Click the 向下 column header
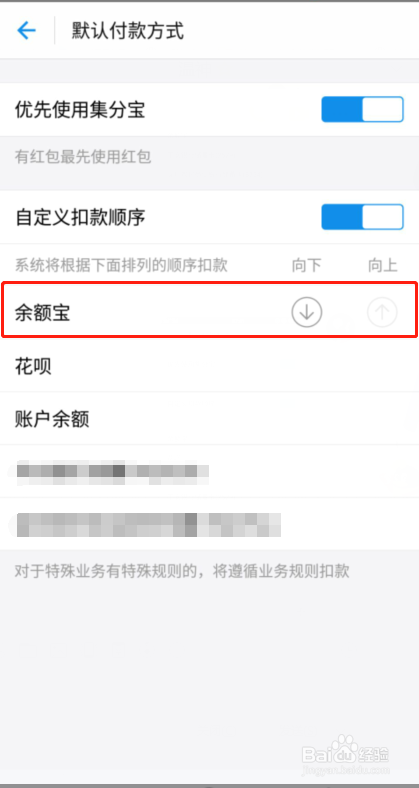This screenshot has width=419, height=788. click(306, 265)
